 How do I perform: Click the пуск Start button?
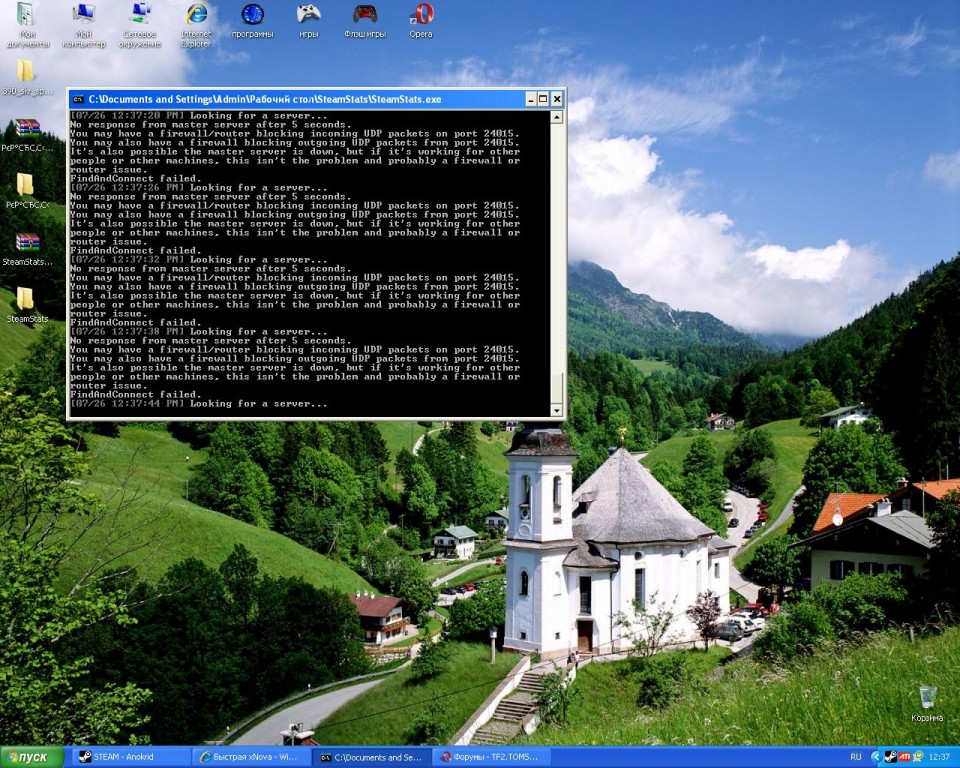click(32, 757)
